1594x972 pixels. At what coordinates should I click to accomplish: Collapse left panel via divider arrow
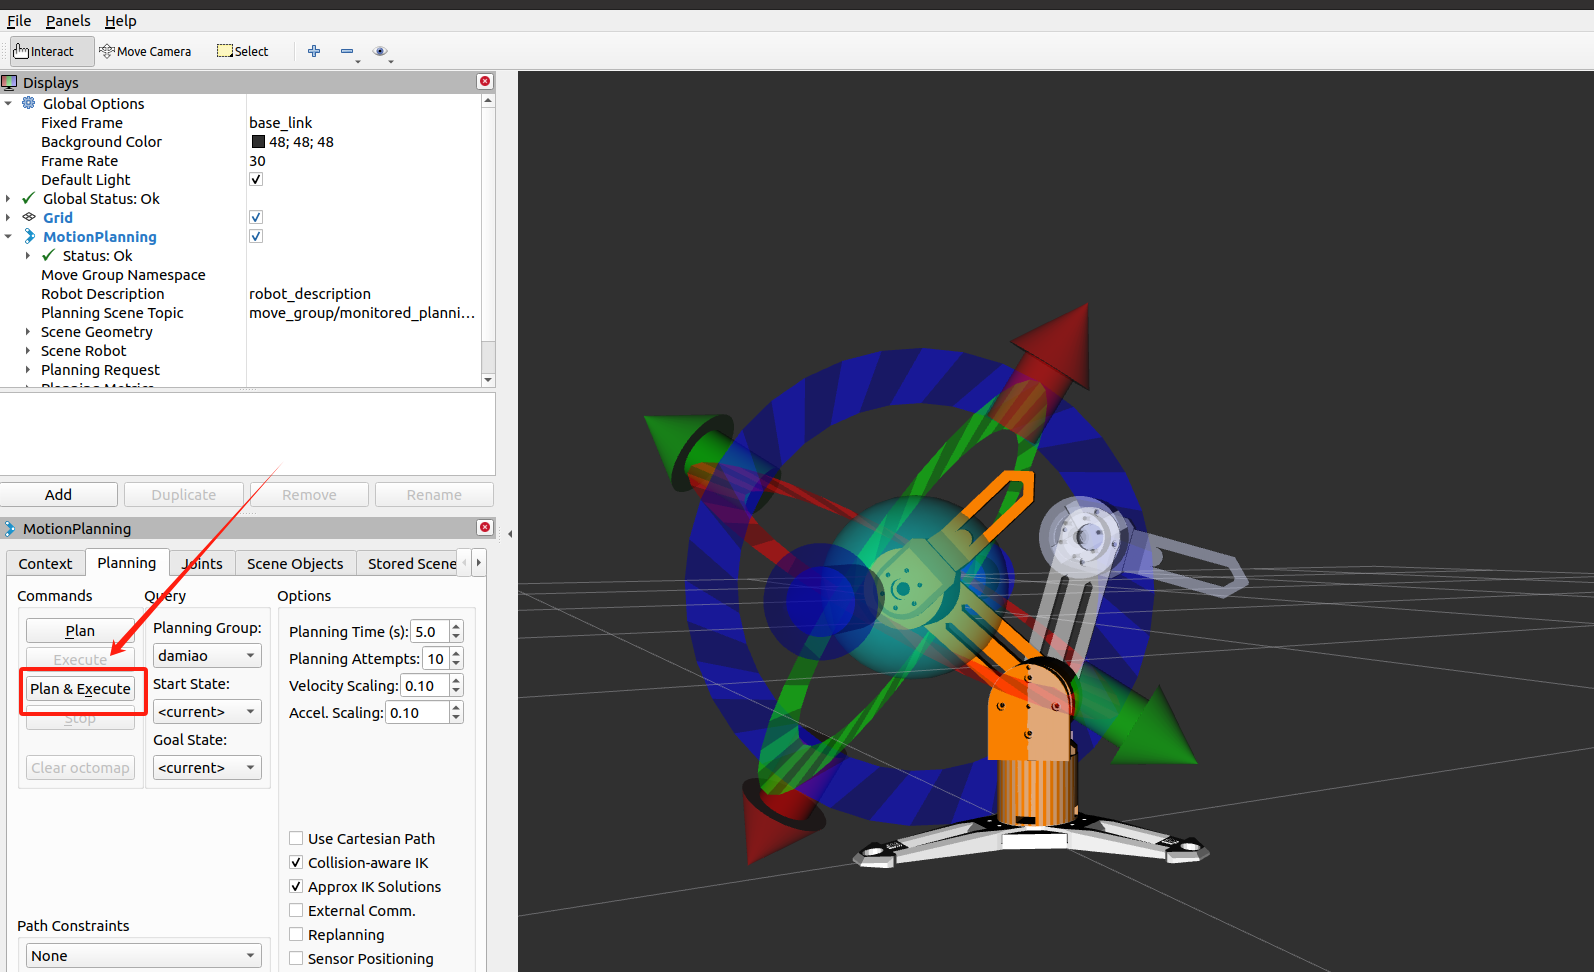(x=510, y=534)
